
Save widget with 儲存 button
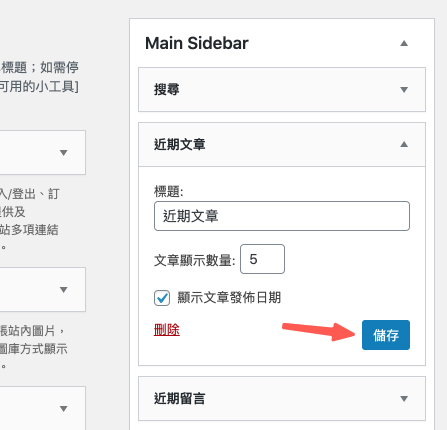(x=386, y=335)
